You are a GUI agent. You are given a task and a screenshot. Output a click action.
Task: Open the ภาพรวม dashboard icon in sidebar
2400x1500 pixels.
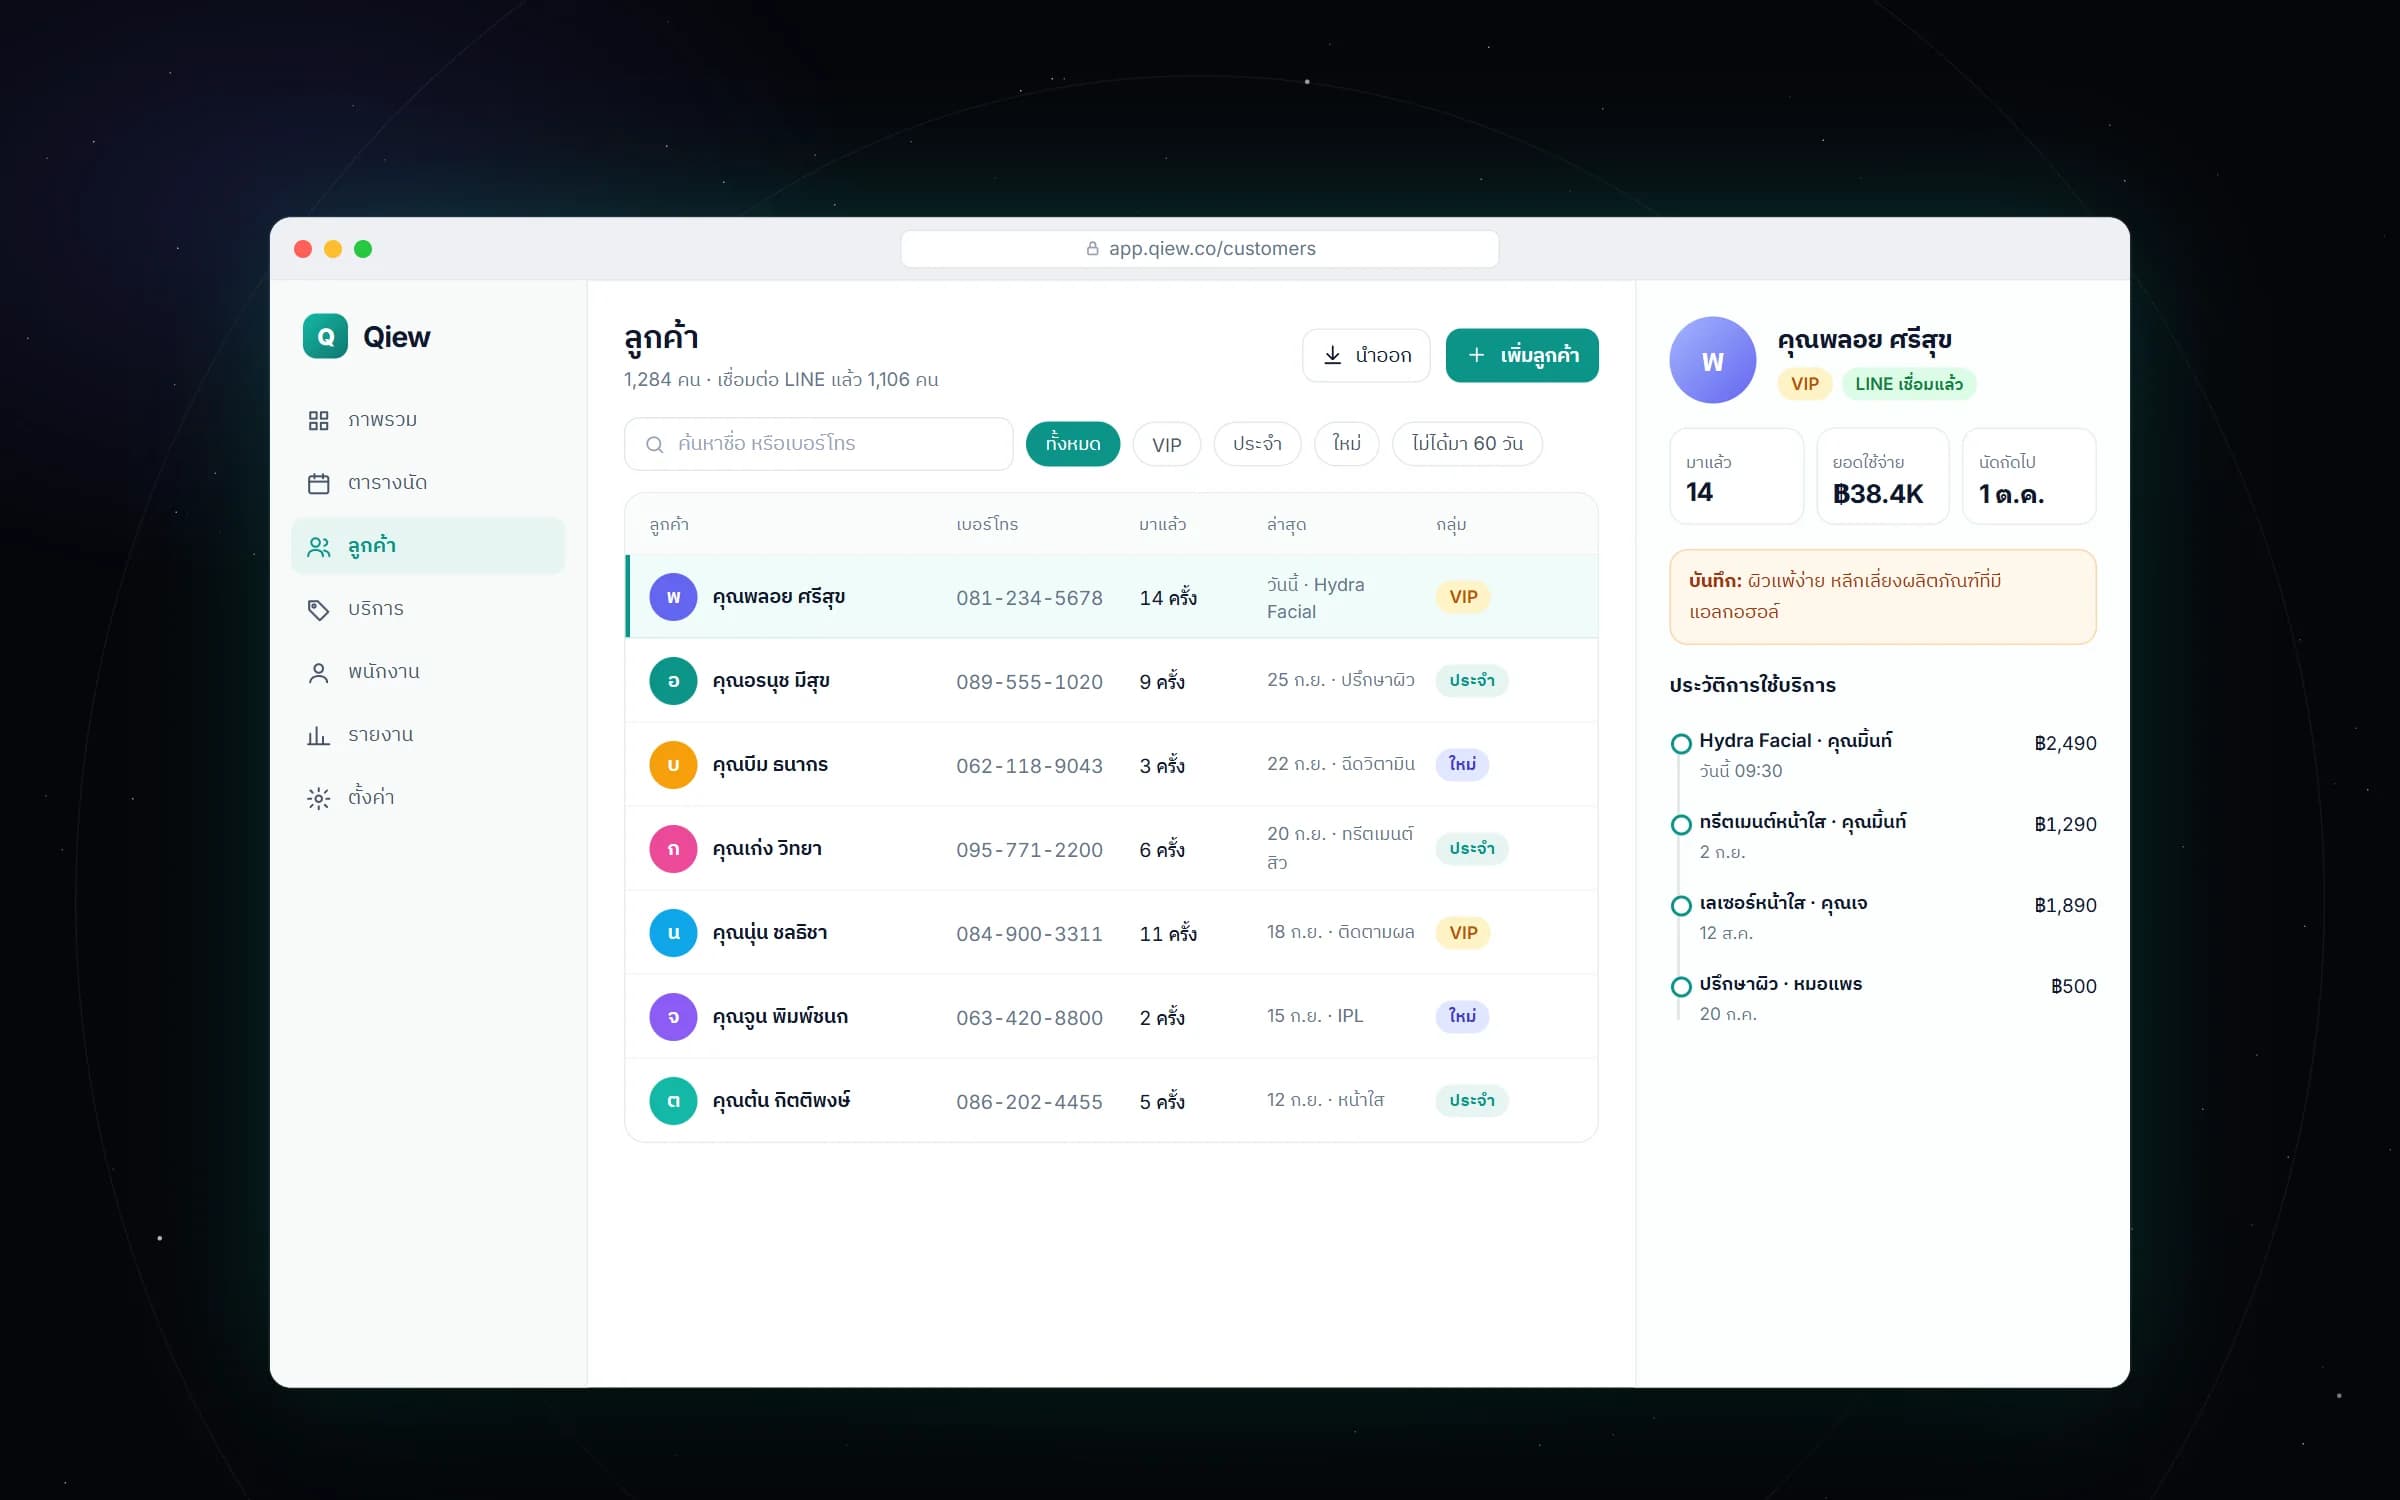pyautogui.click(x=318, y=420)
